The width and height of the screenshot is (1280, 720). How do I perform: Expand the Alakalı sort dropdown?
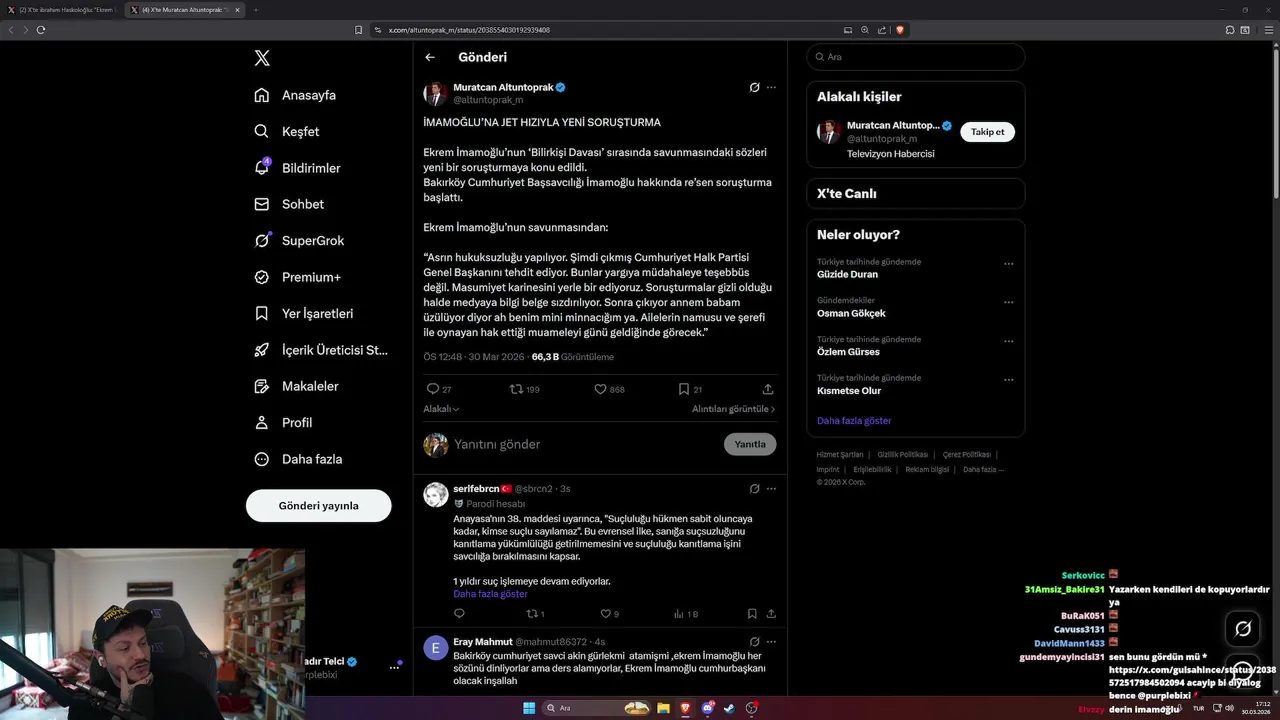(441, 409)
